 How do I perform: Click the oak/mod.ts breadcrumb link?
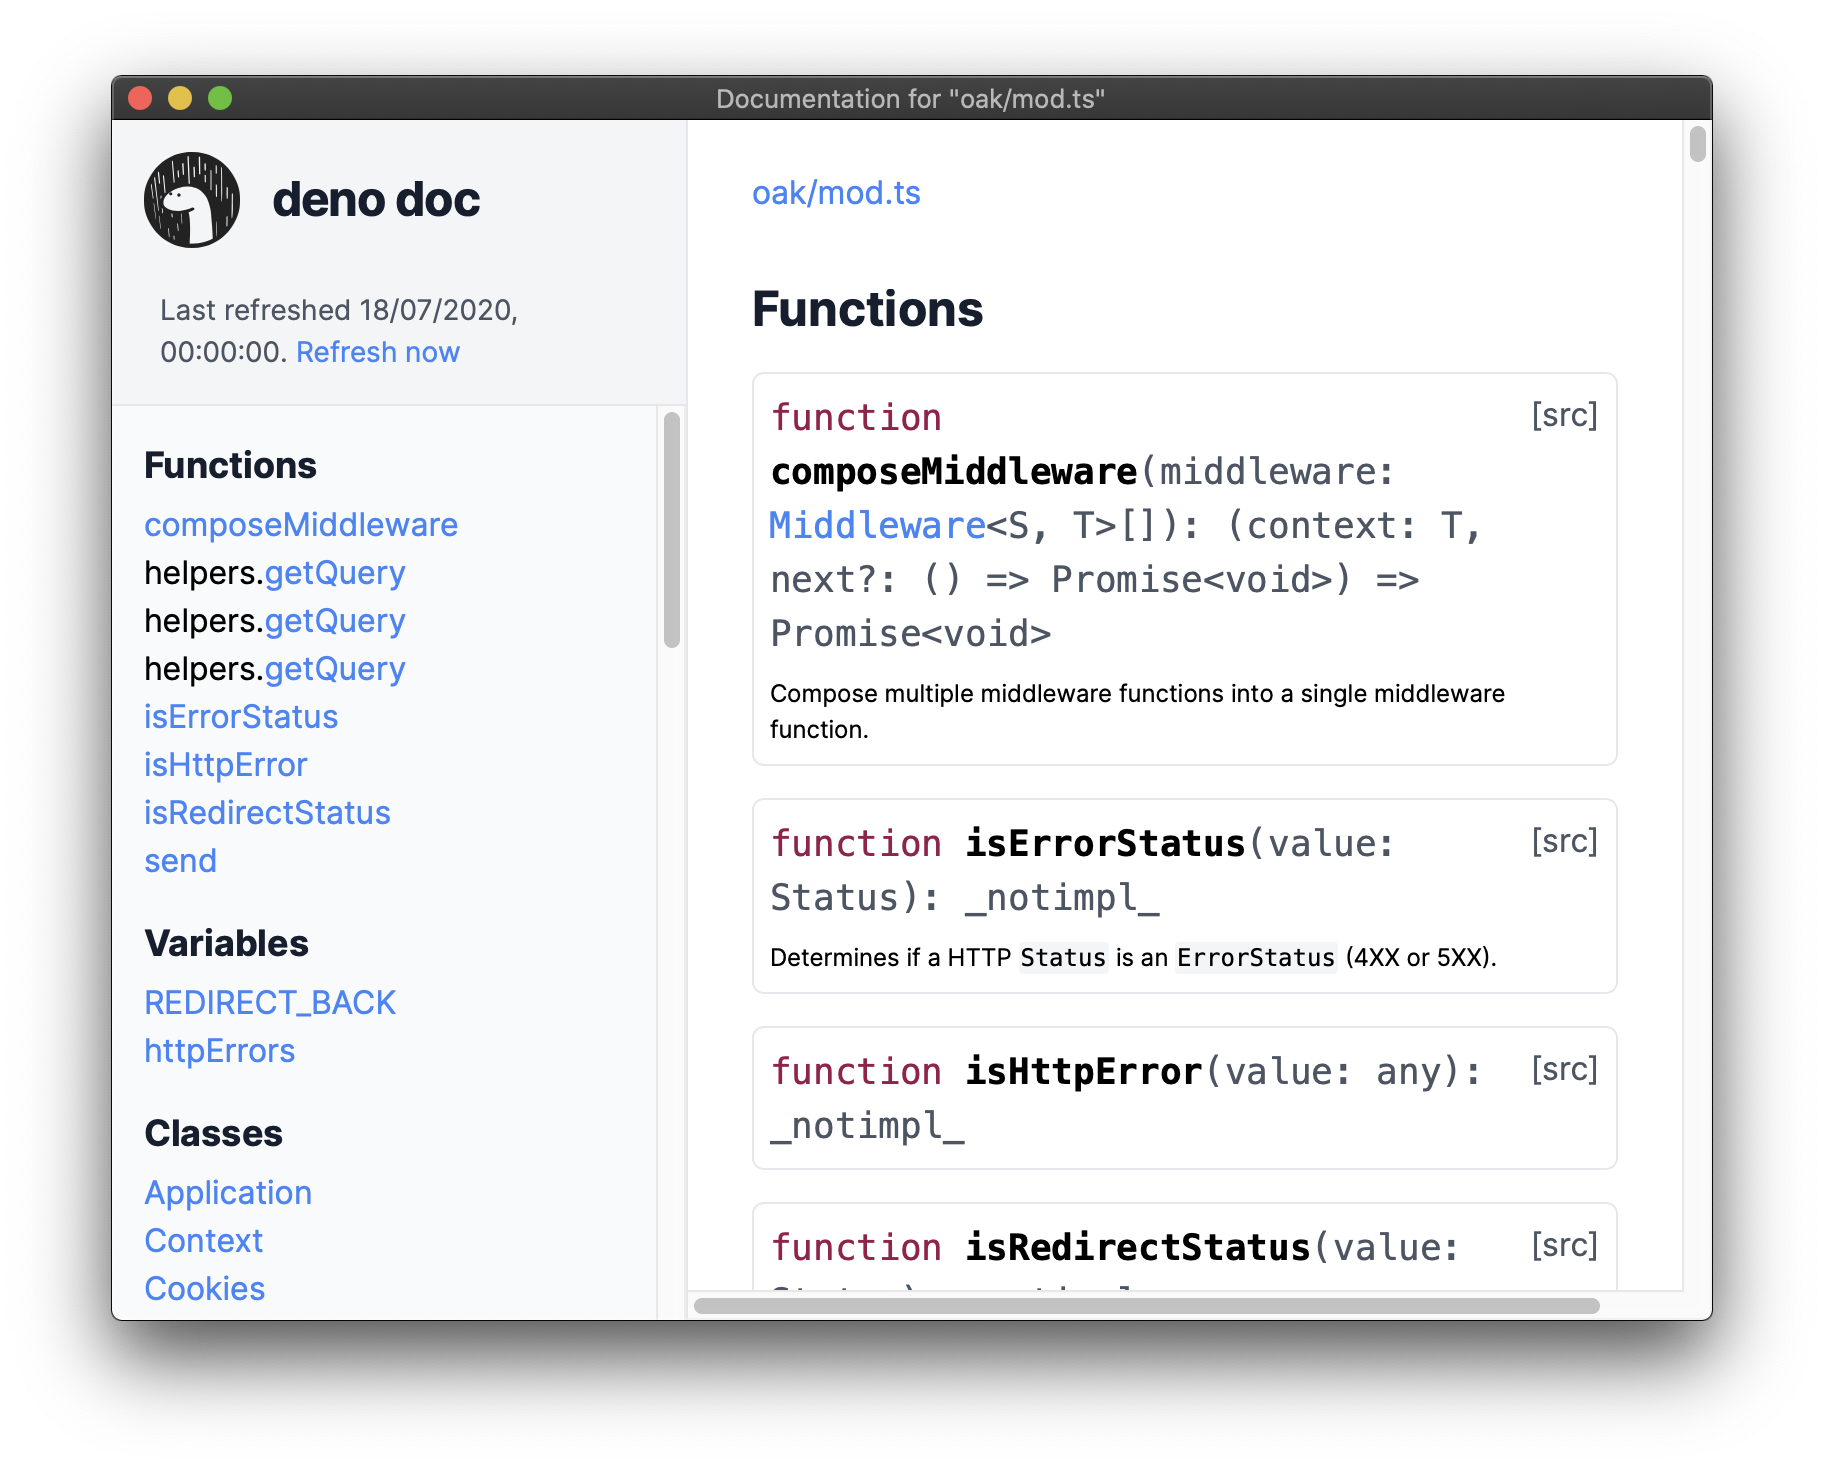click(x=836, y=193)
